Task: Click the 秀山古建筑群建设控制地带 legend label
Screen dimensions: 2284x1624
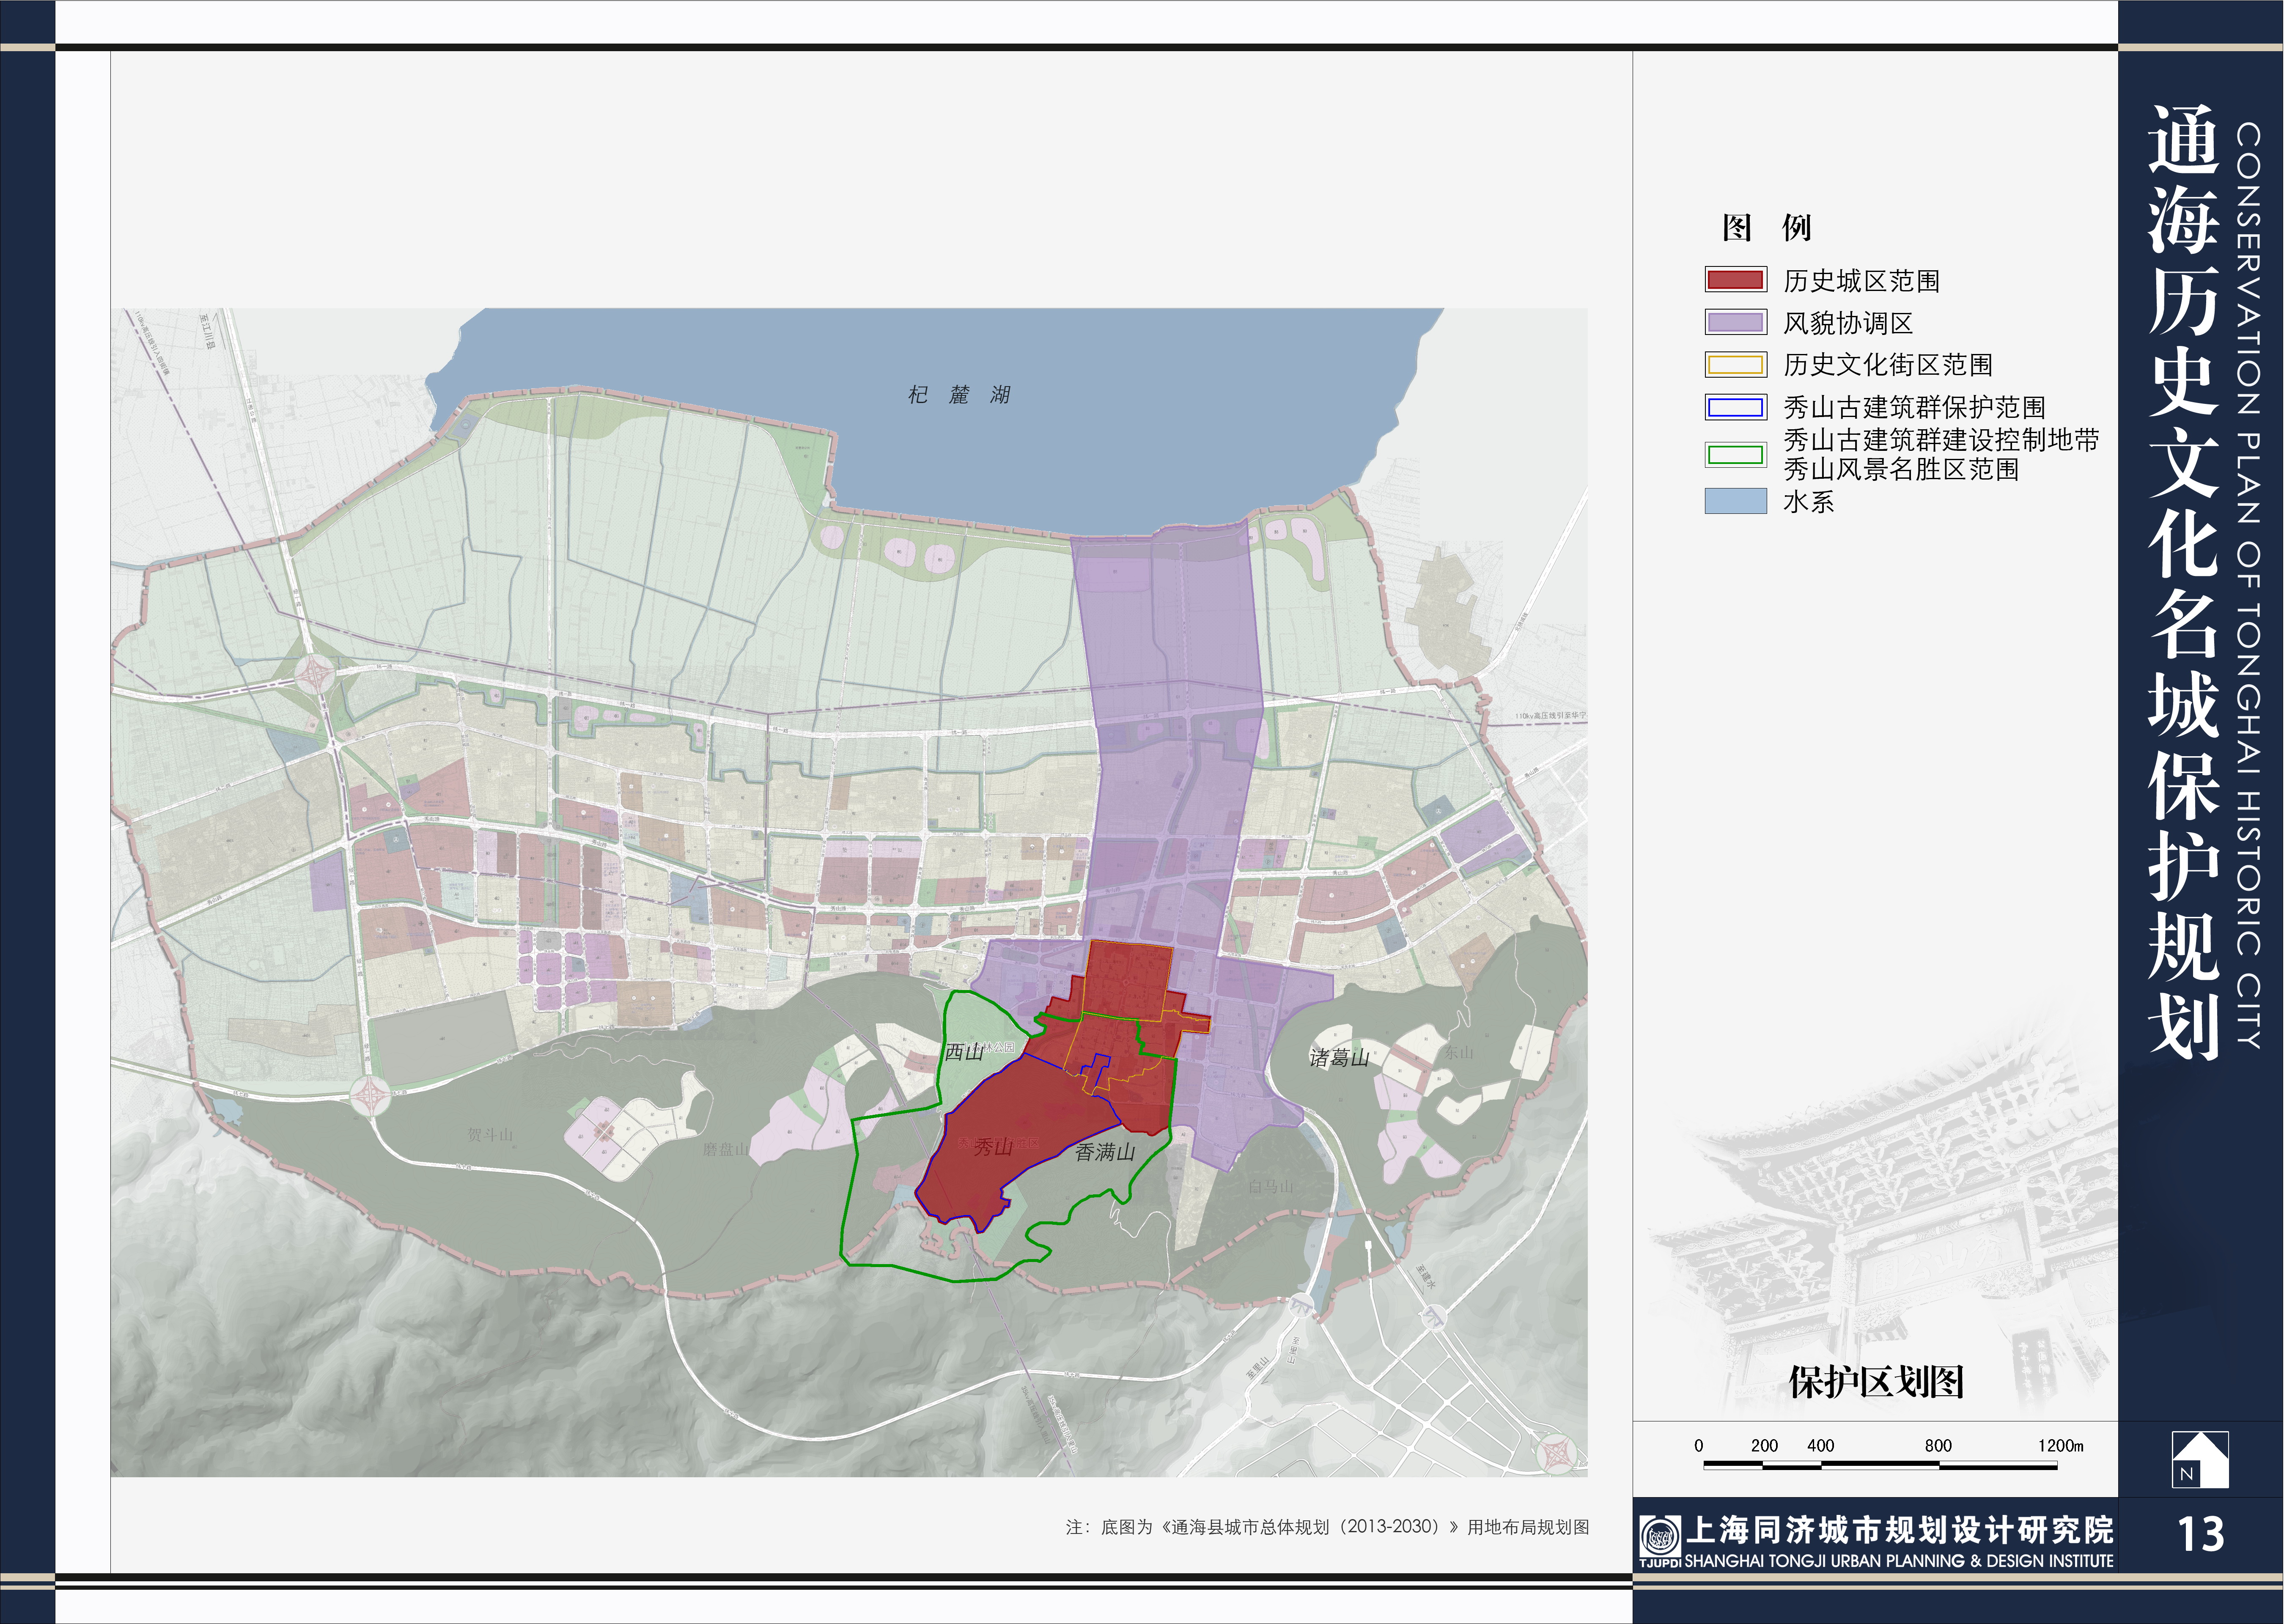Action: pyautogui.click(x=1941, y=440)
